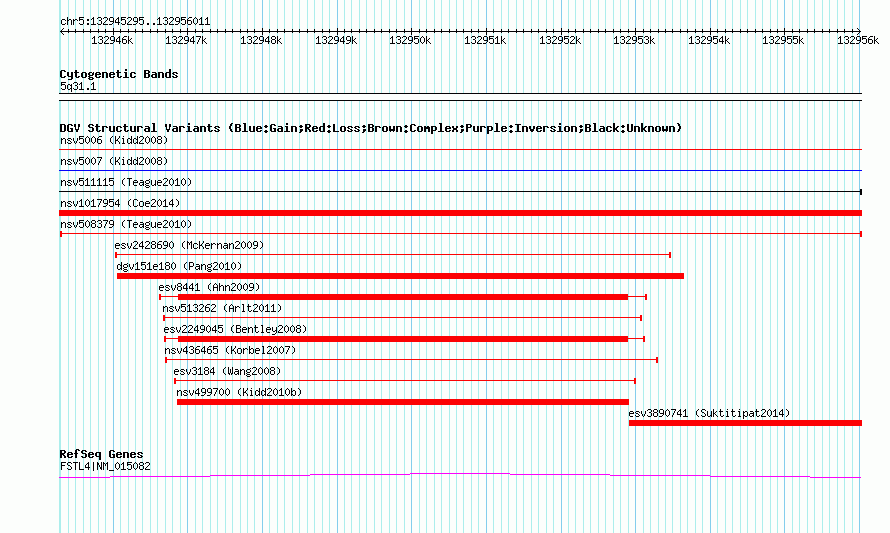Select the 132952k ruler label
890x533 pixels.
560,40
